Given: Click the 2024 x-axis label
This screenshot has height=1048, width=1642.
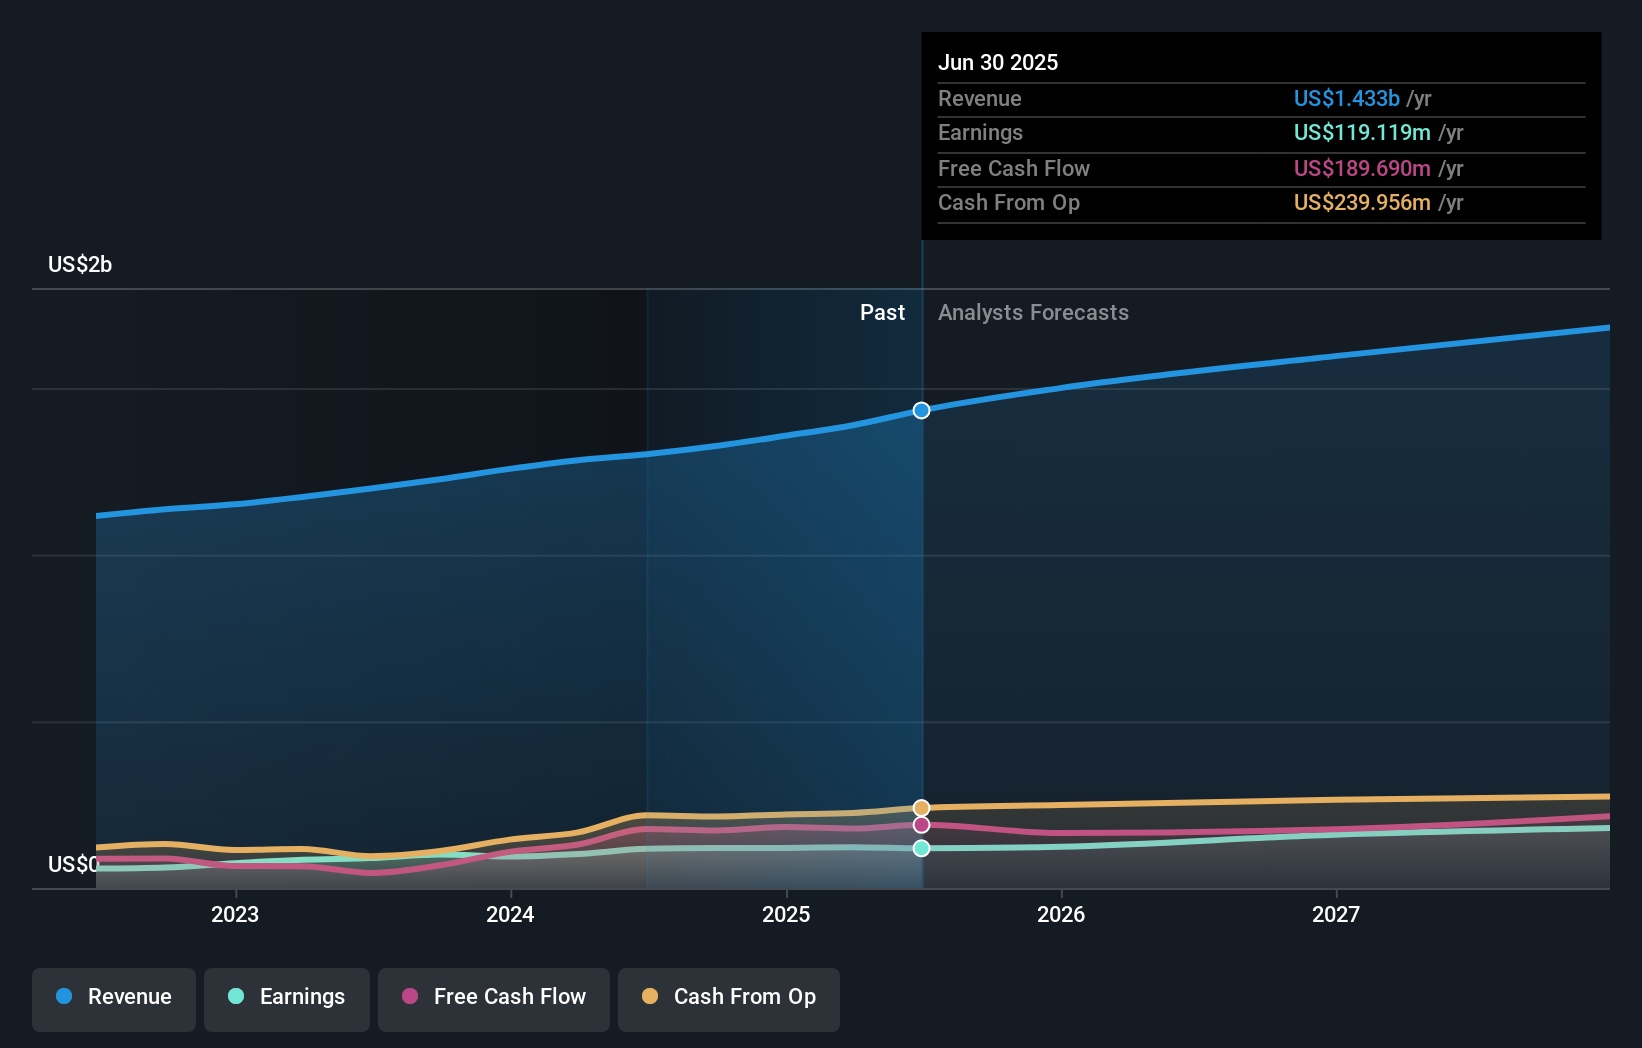Looking at the screenshot, I should pos(510,914).
